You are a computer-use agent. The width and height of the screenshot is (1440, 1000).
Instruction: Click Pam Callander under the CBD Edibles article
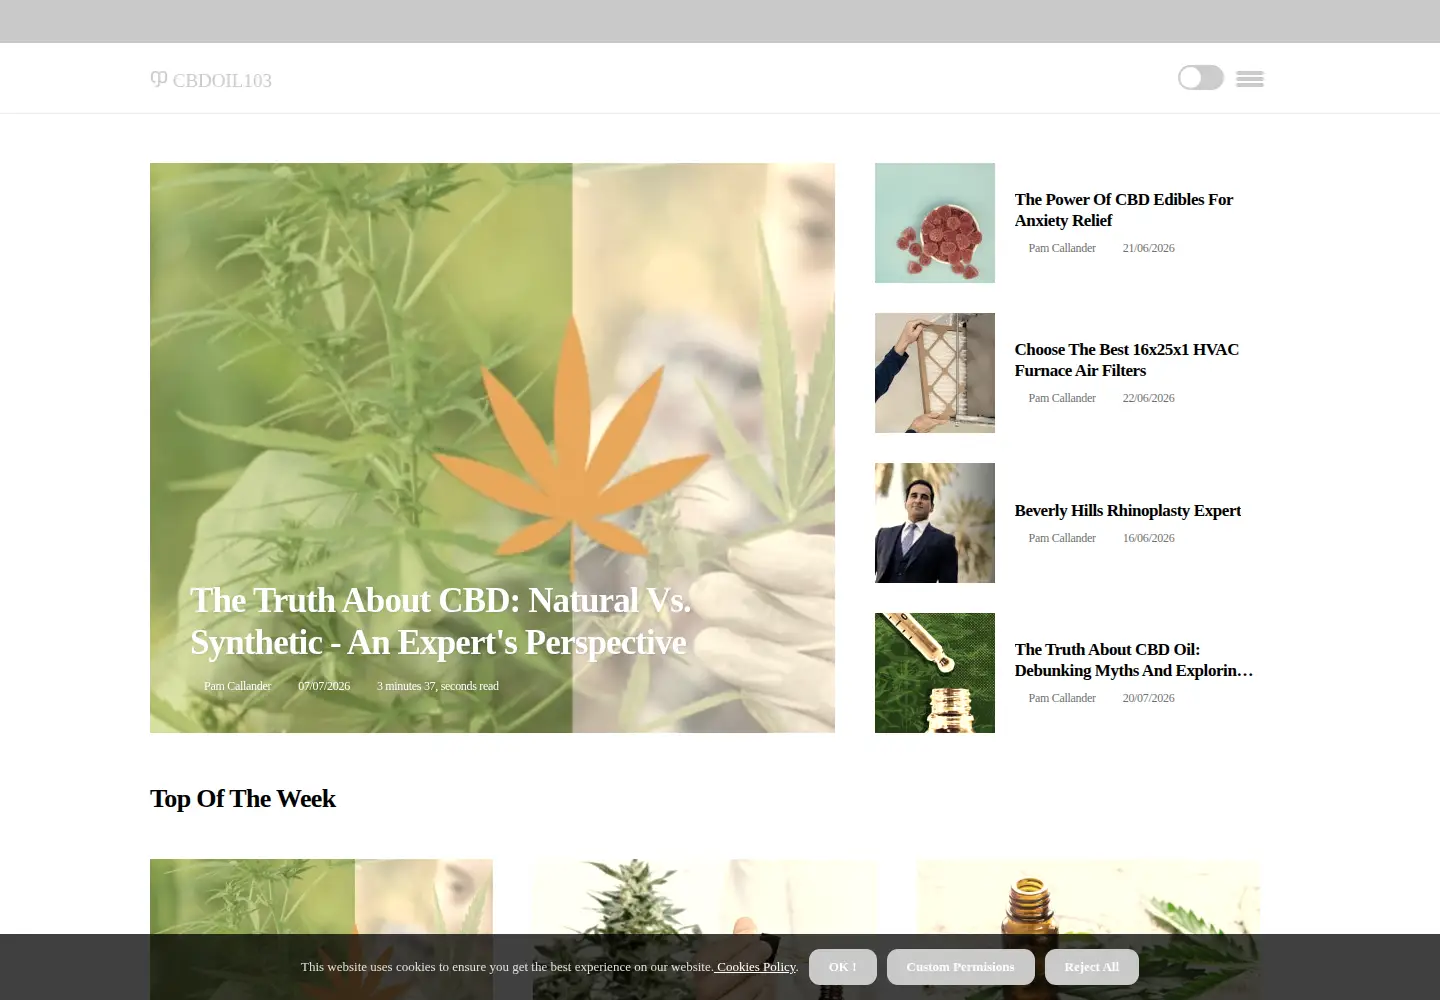pyautogui.click(x=1062, y=248)
